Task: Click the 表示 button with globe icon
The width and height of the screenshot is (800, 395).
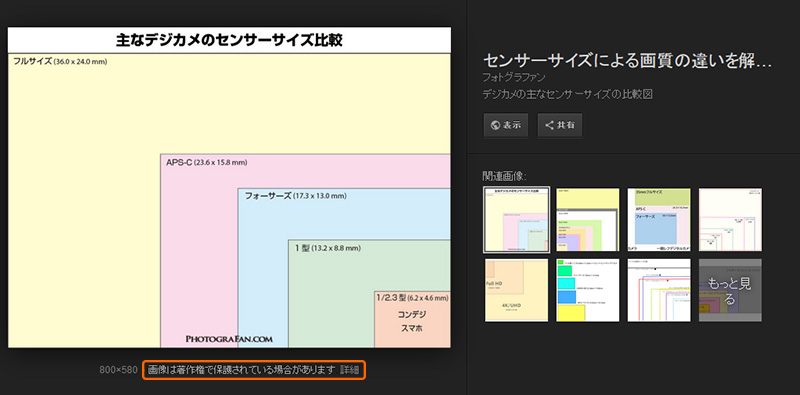Action: pyautogui.click(x=506, y=126)
